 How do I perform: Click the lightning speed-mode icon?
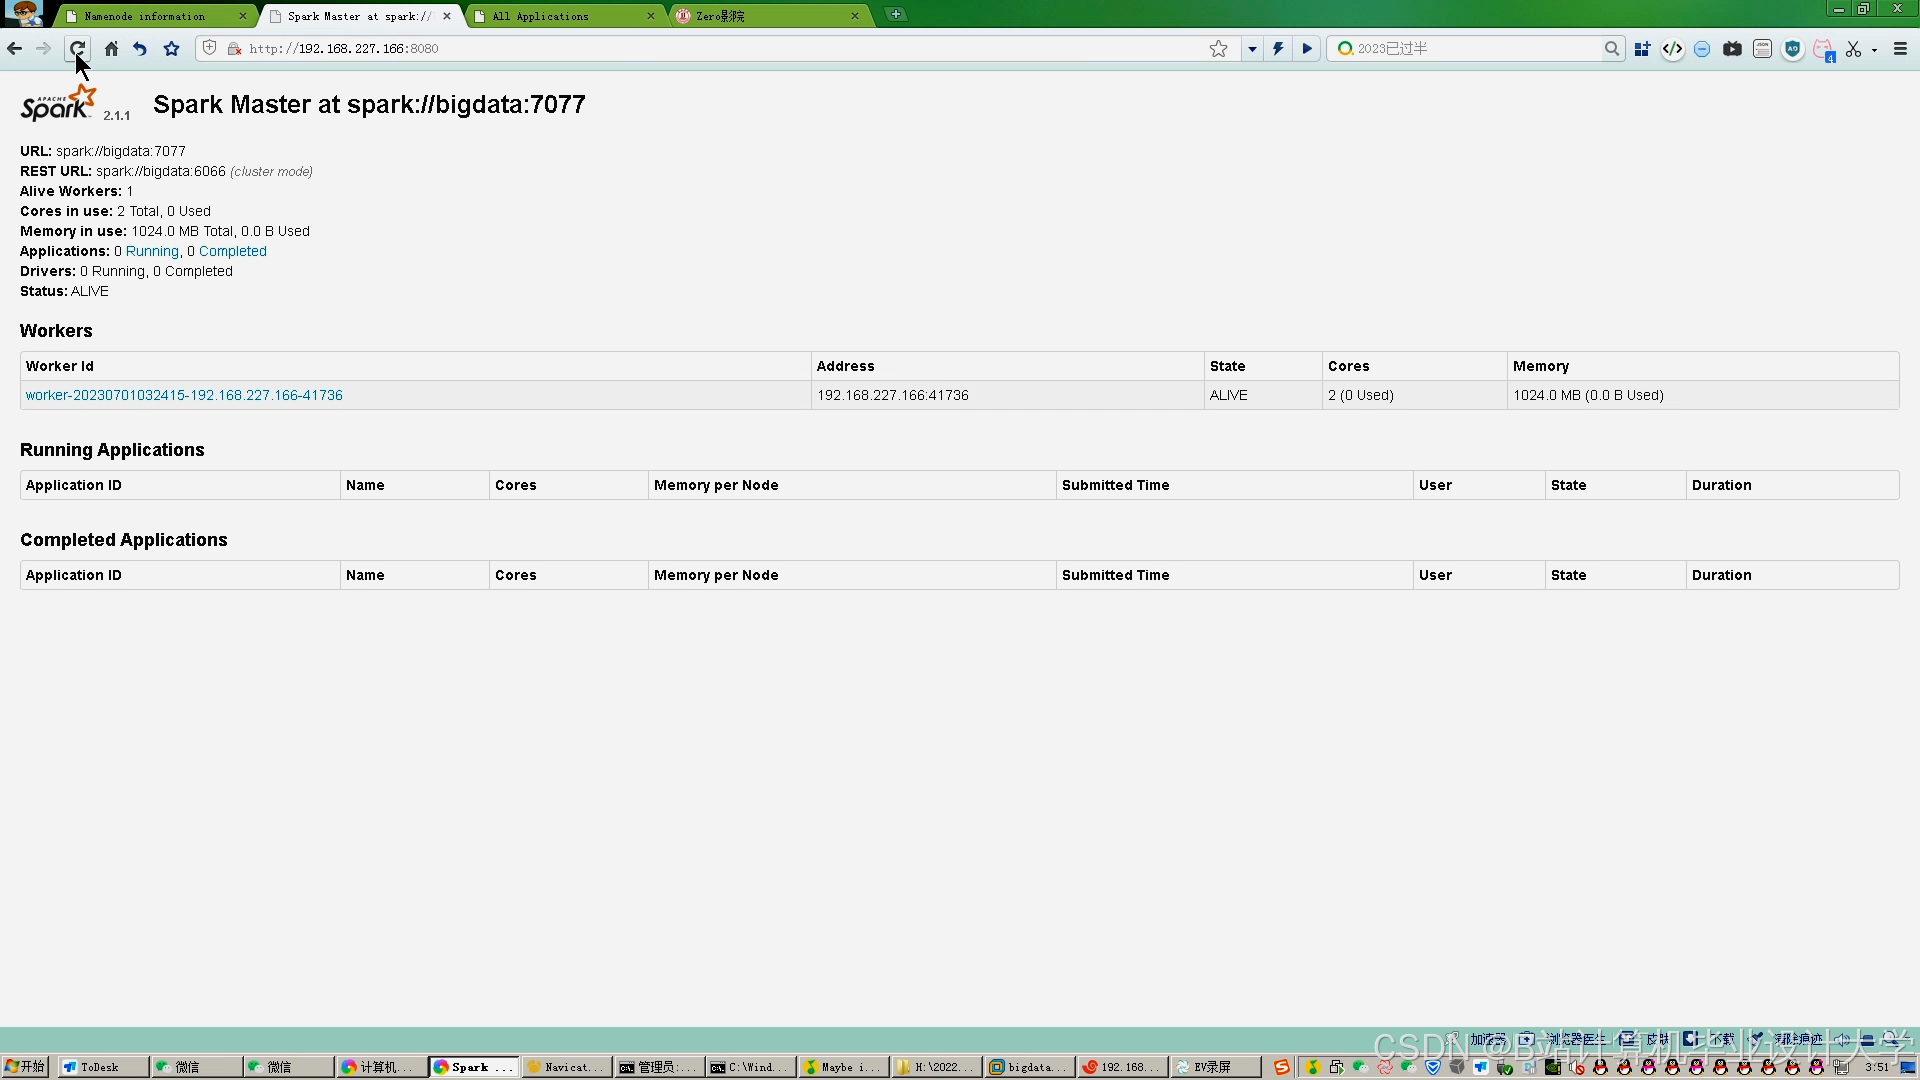(1278, 49)
